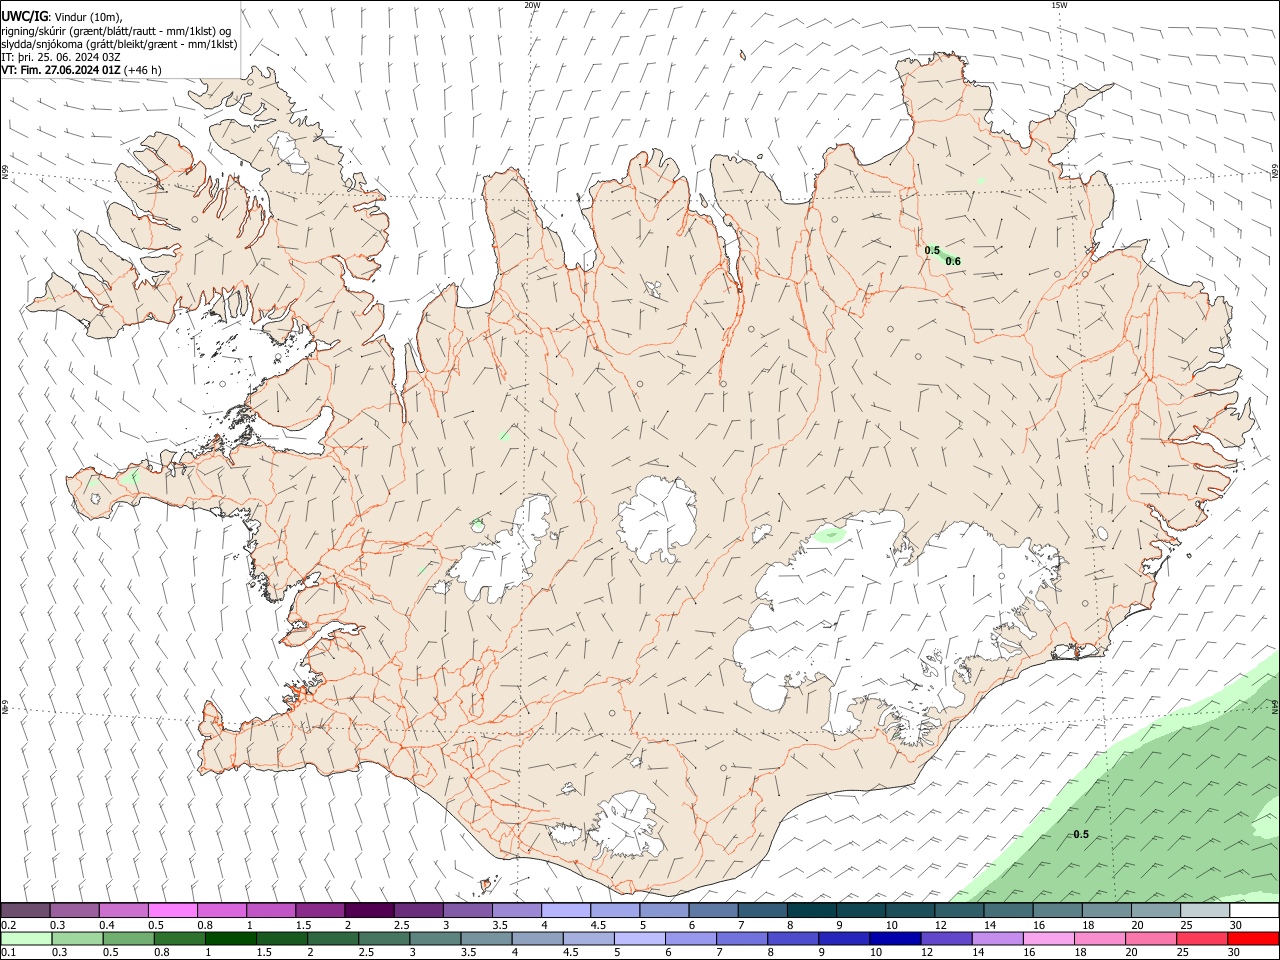Click the dark teal swatch labeled 8
This screenshot has height=960, width=1280.
pos(811,910)
